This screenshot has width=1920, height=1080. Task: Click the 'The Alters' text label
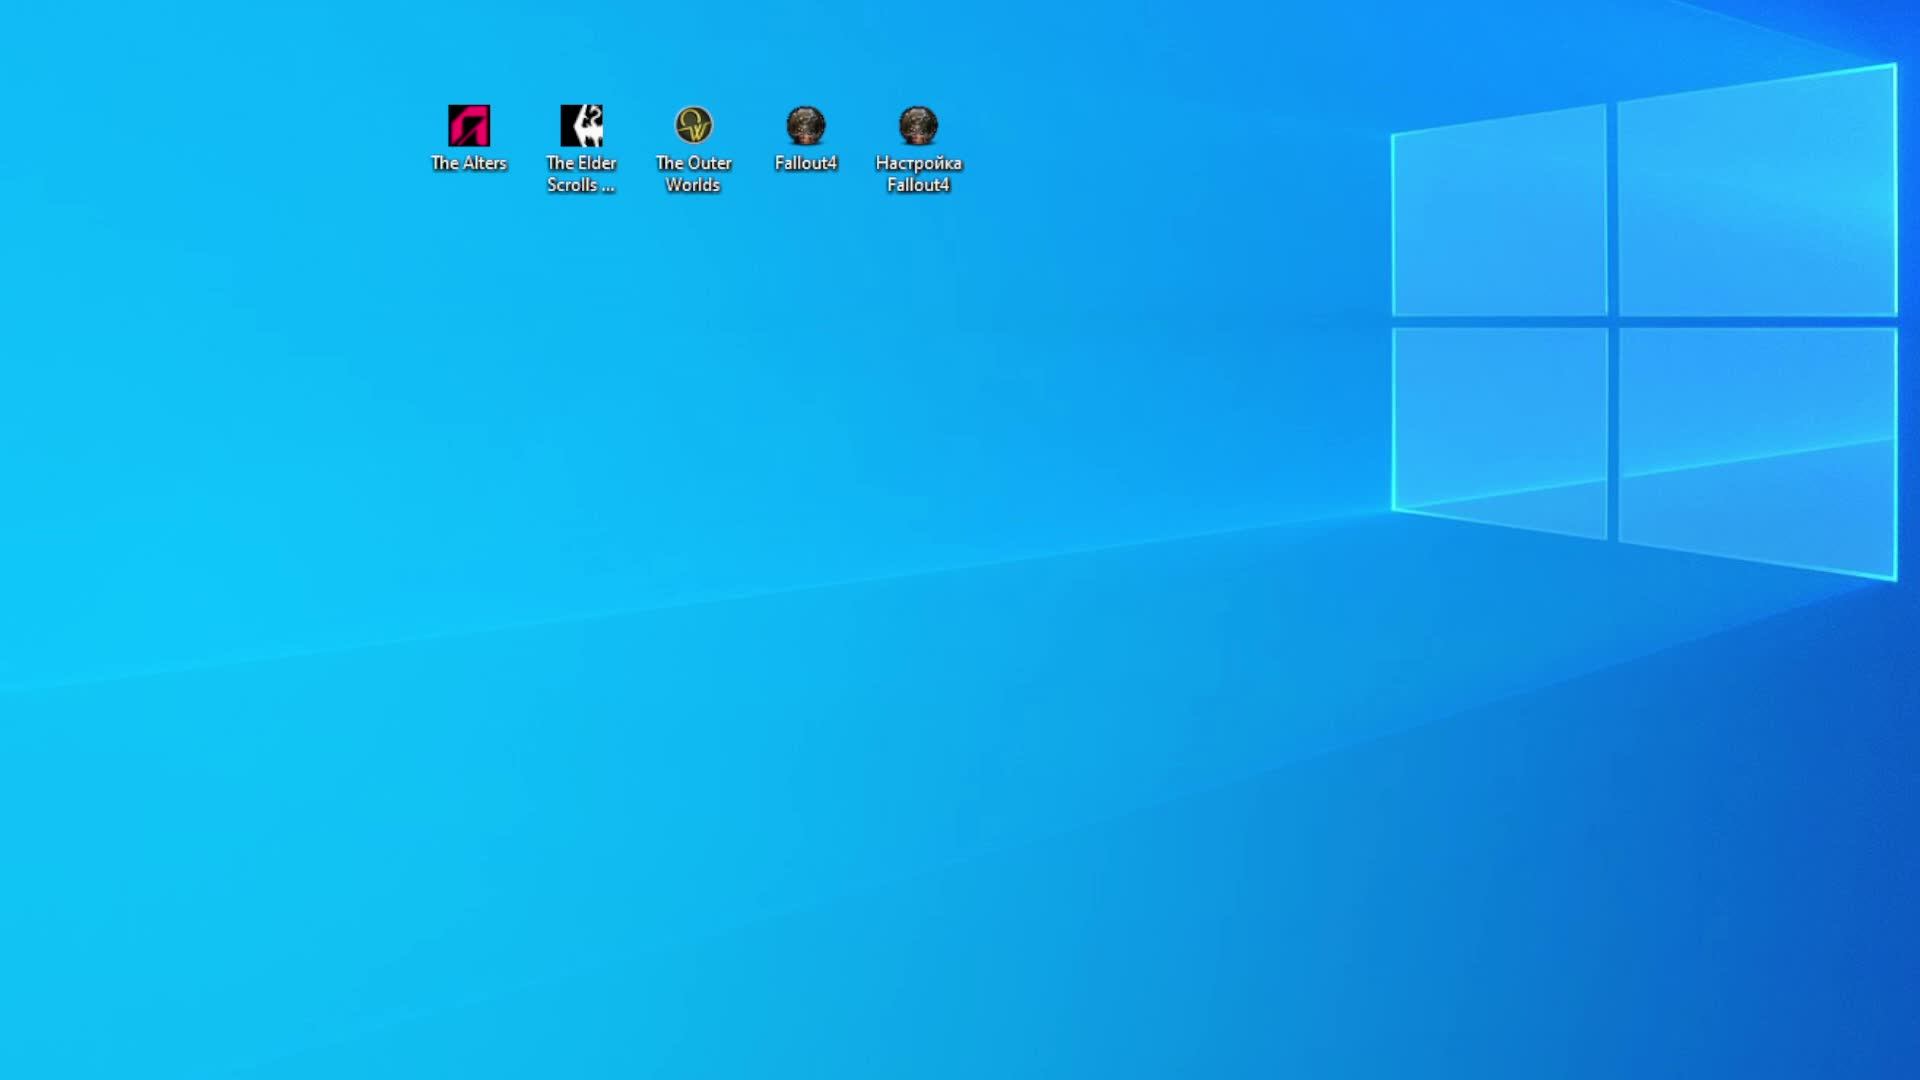[x=469, y=163]
